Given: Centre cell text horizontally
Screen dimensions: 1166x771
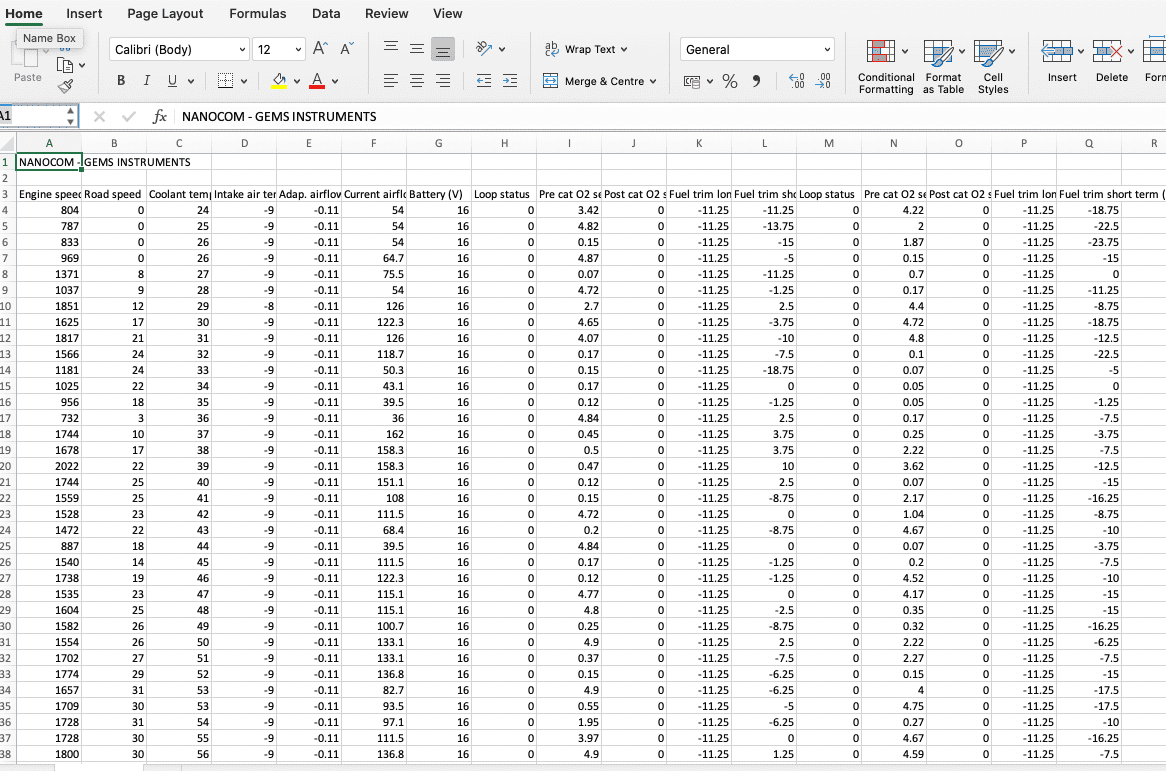Looking at the screenshot, I should pyautogui.click(x=417, y=81).
